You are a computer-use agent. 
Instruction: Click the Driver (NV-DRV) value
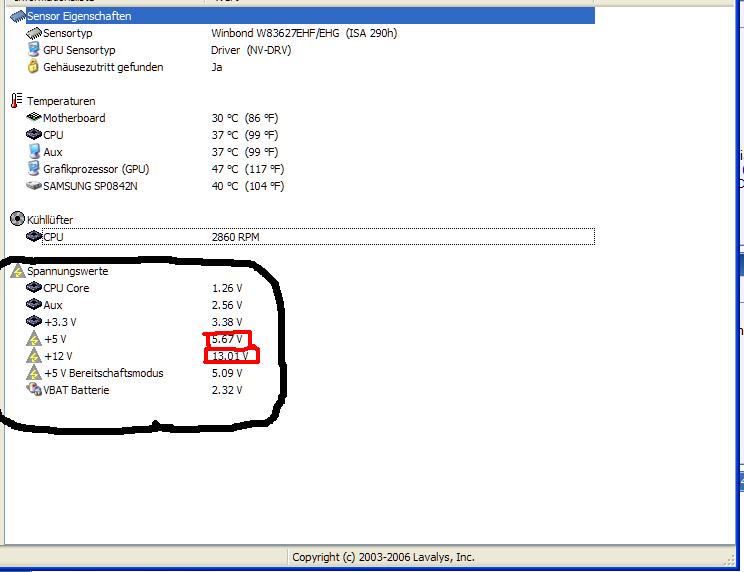tap(251, 50)
